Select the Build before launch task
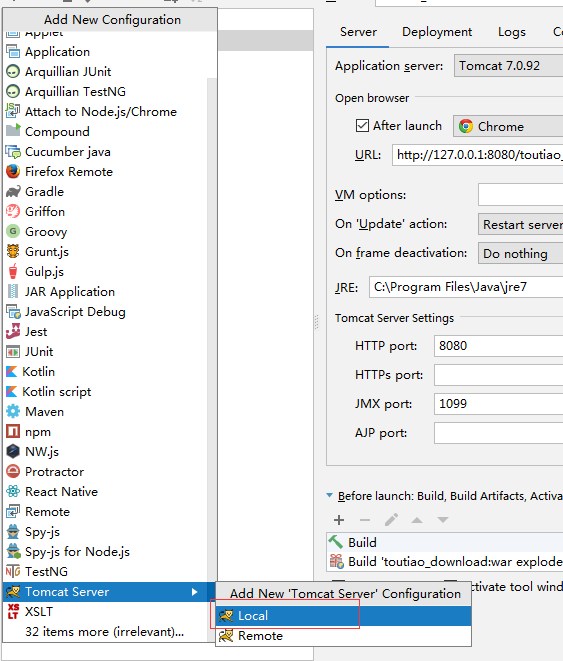563x661 pixels. pos(445,542)
